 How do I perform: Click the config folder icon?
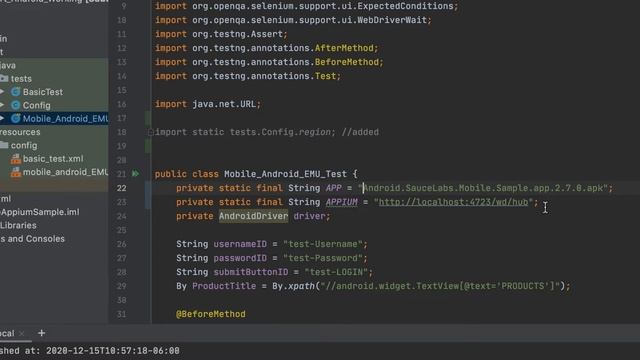pyautogui.click(x=4, y=145)
